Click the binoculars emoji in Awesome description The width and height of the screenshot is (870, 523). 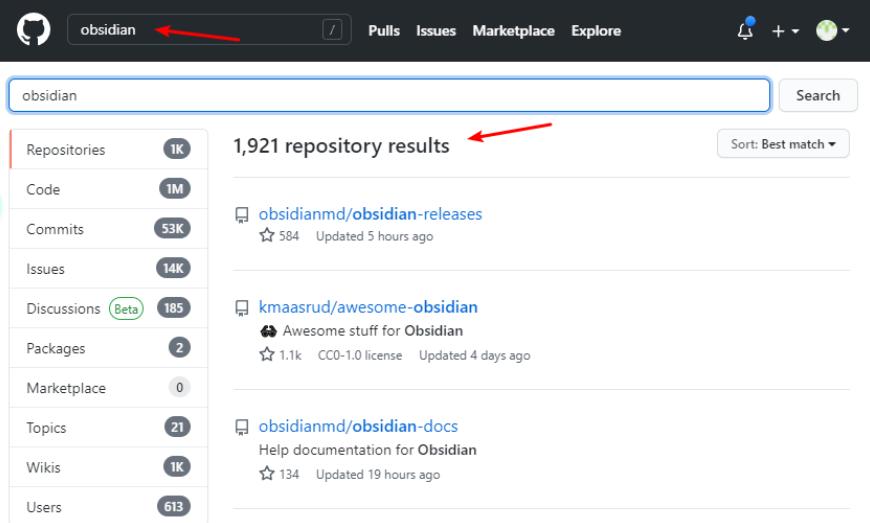[268, 331]
